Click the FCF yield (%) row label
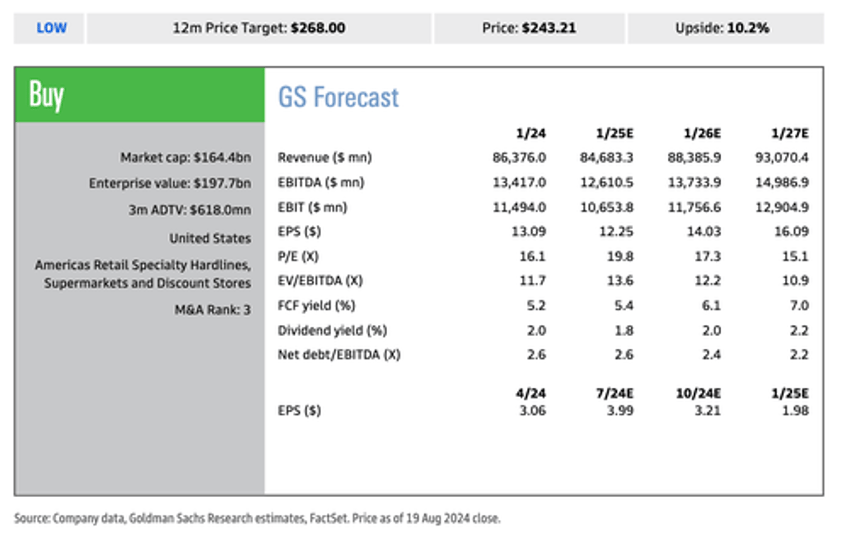Image resolution: width=848 pixels, height=539 pixels. click(316, 305)
